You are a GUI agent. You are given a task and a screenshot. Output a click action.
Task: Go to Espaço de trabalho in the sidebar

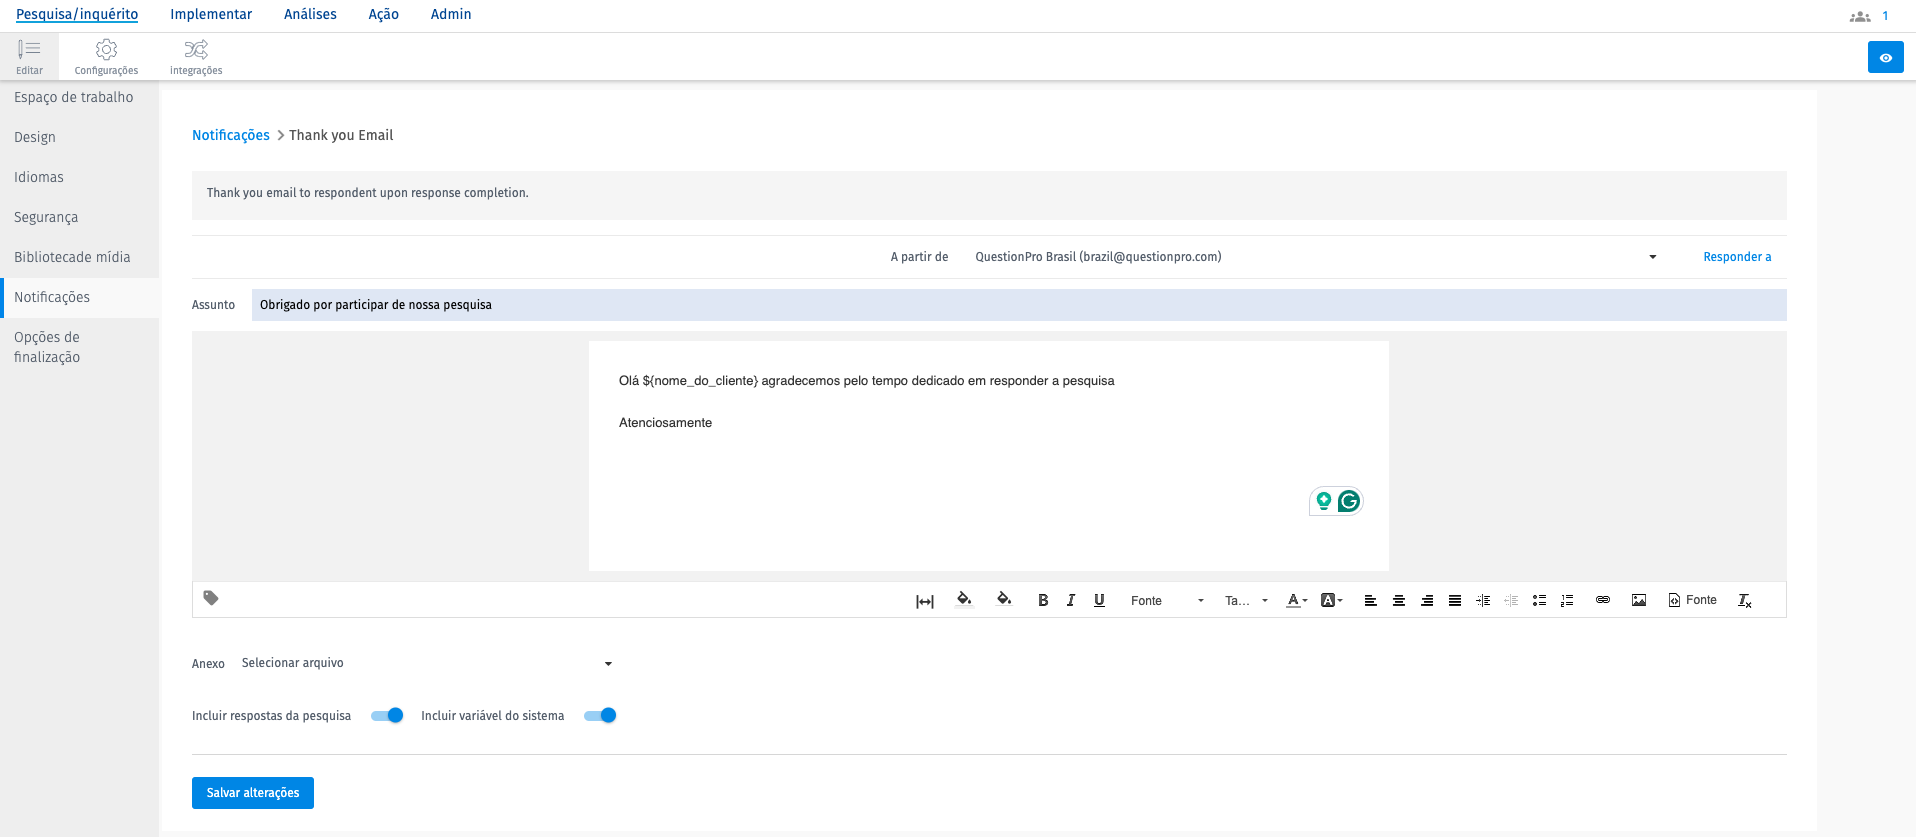tap(74, 97)
